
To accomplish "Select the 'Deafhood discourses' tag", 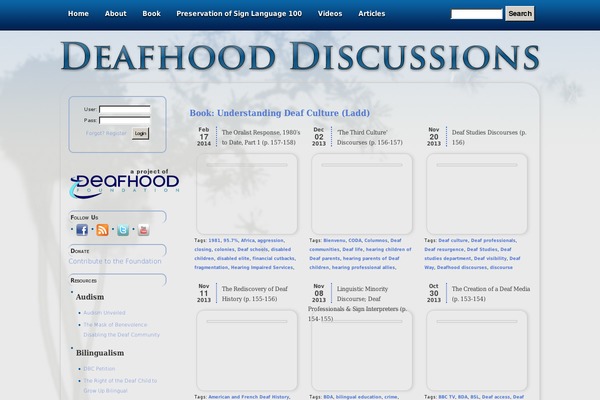I will [x=462, y=267].
